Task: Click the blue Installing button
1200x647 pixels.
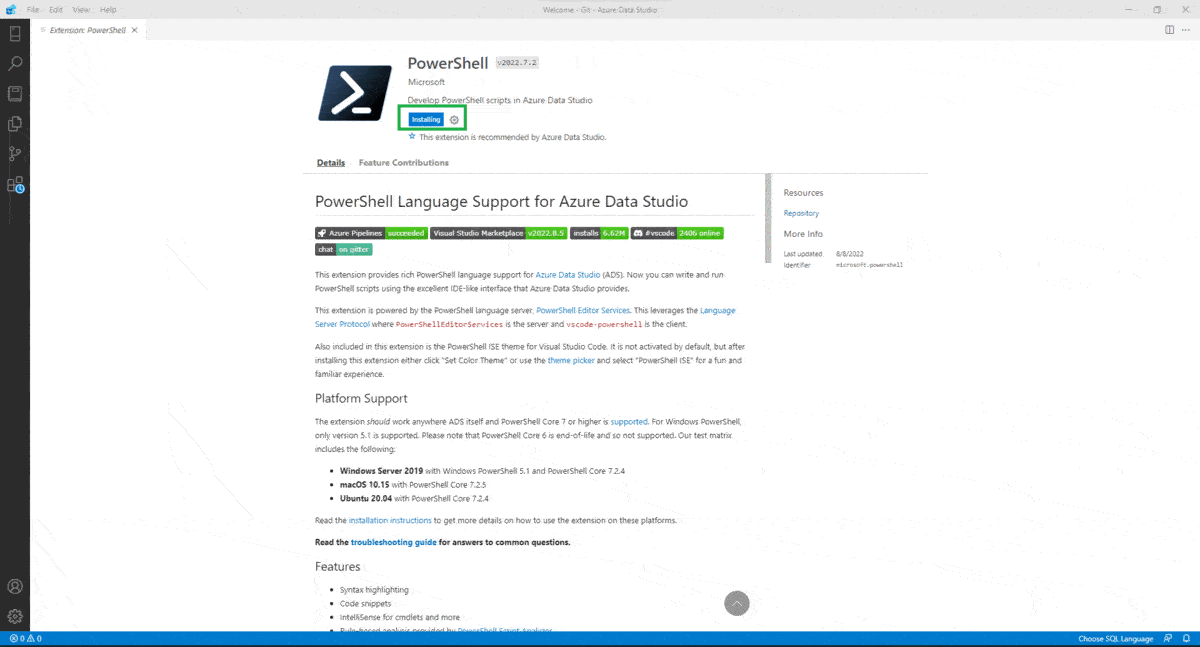Action: pyautogui.click(x=426, y=120)
